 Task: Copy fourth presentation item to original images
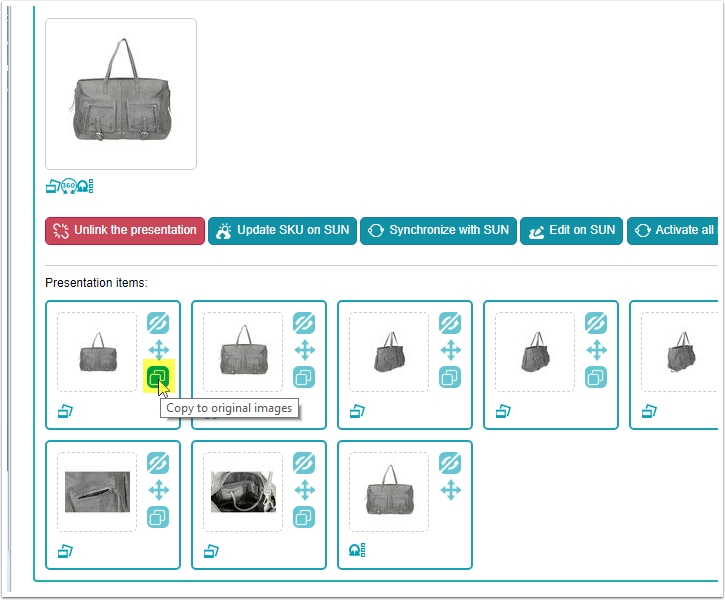(x=596, y=377)
